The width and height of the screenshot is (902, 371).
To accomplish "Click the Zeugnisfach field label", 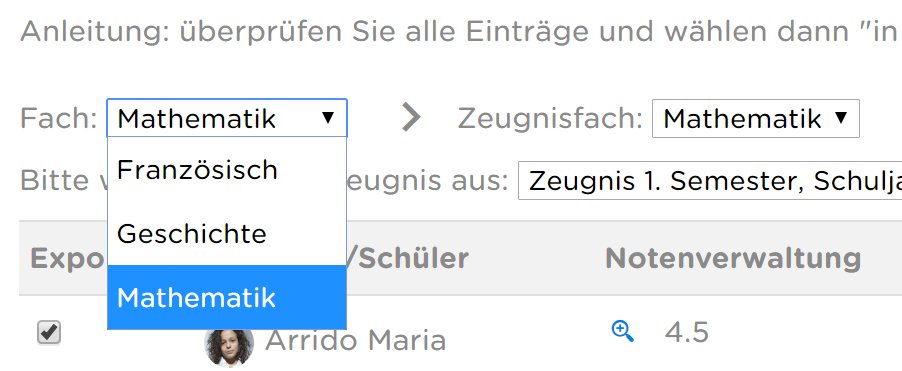I will 550,118.
